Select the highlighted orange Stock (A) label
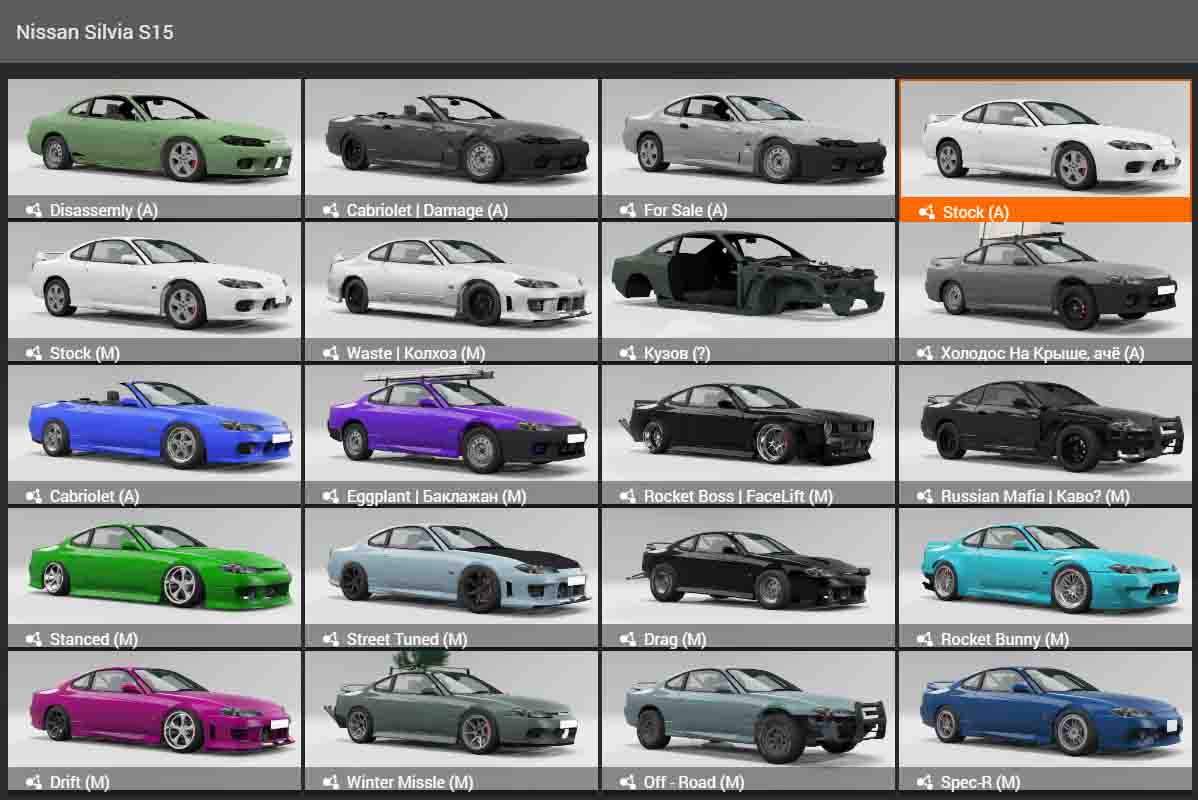The width and height of the screenshot is (1198, 800). (975, 211)
